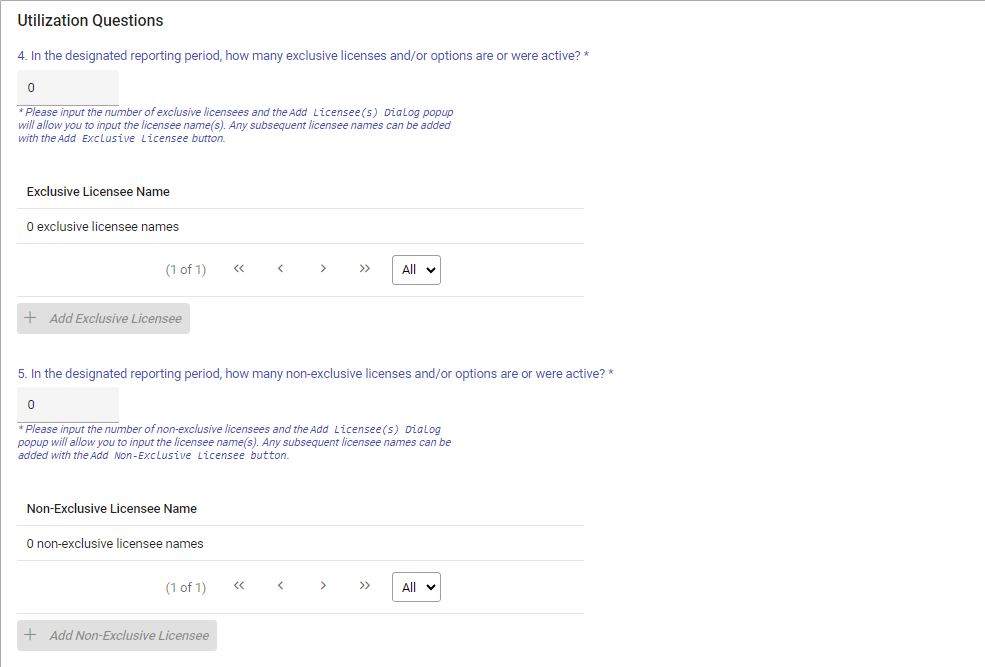Go to first page of non-exclusive licensee table
The image size is (985, 667).
coord(239,586)
